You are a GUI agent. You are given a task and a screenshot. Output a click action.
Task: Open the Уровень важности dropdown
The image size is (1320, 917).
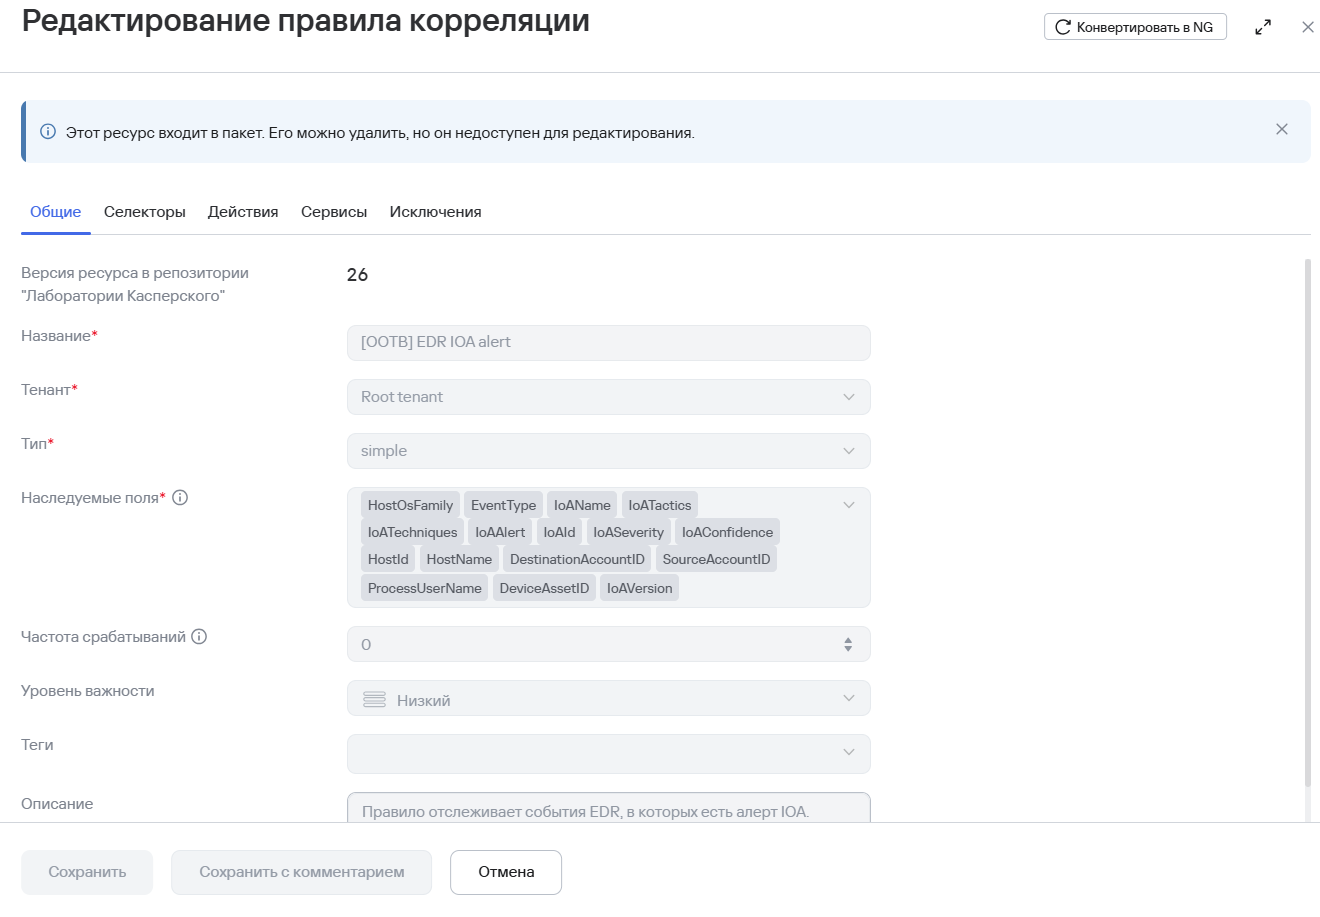click(609, 699)
